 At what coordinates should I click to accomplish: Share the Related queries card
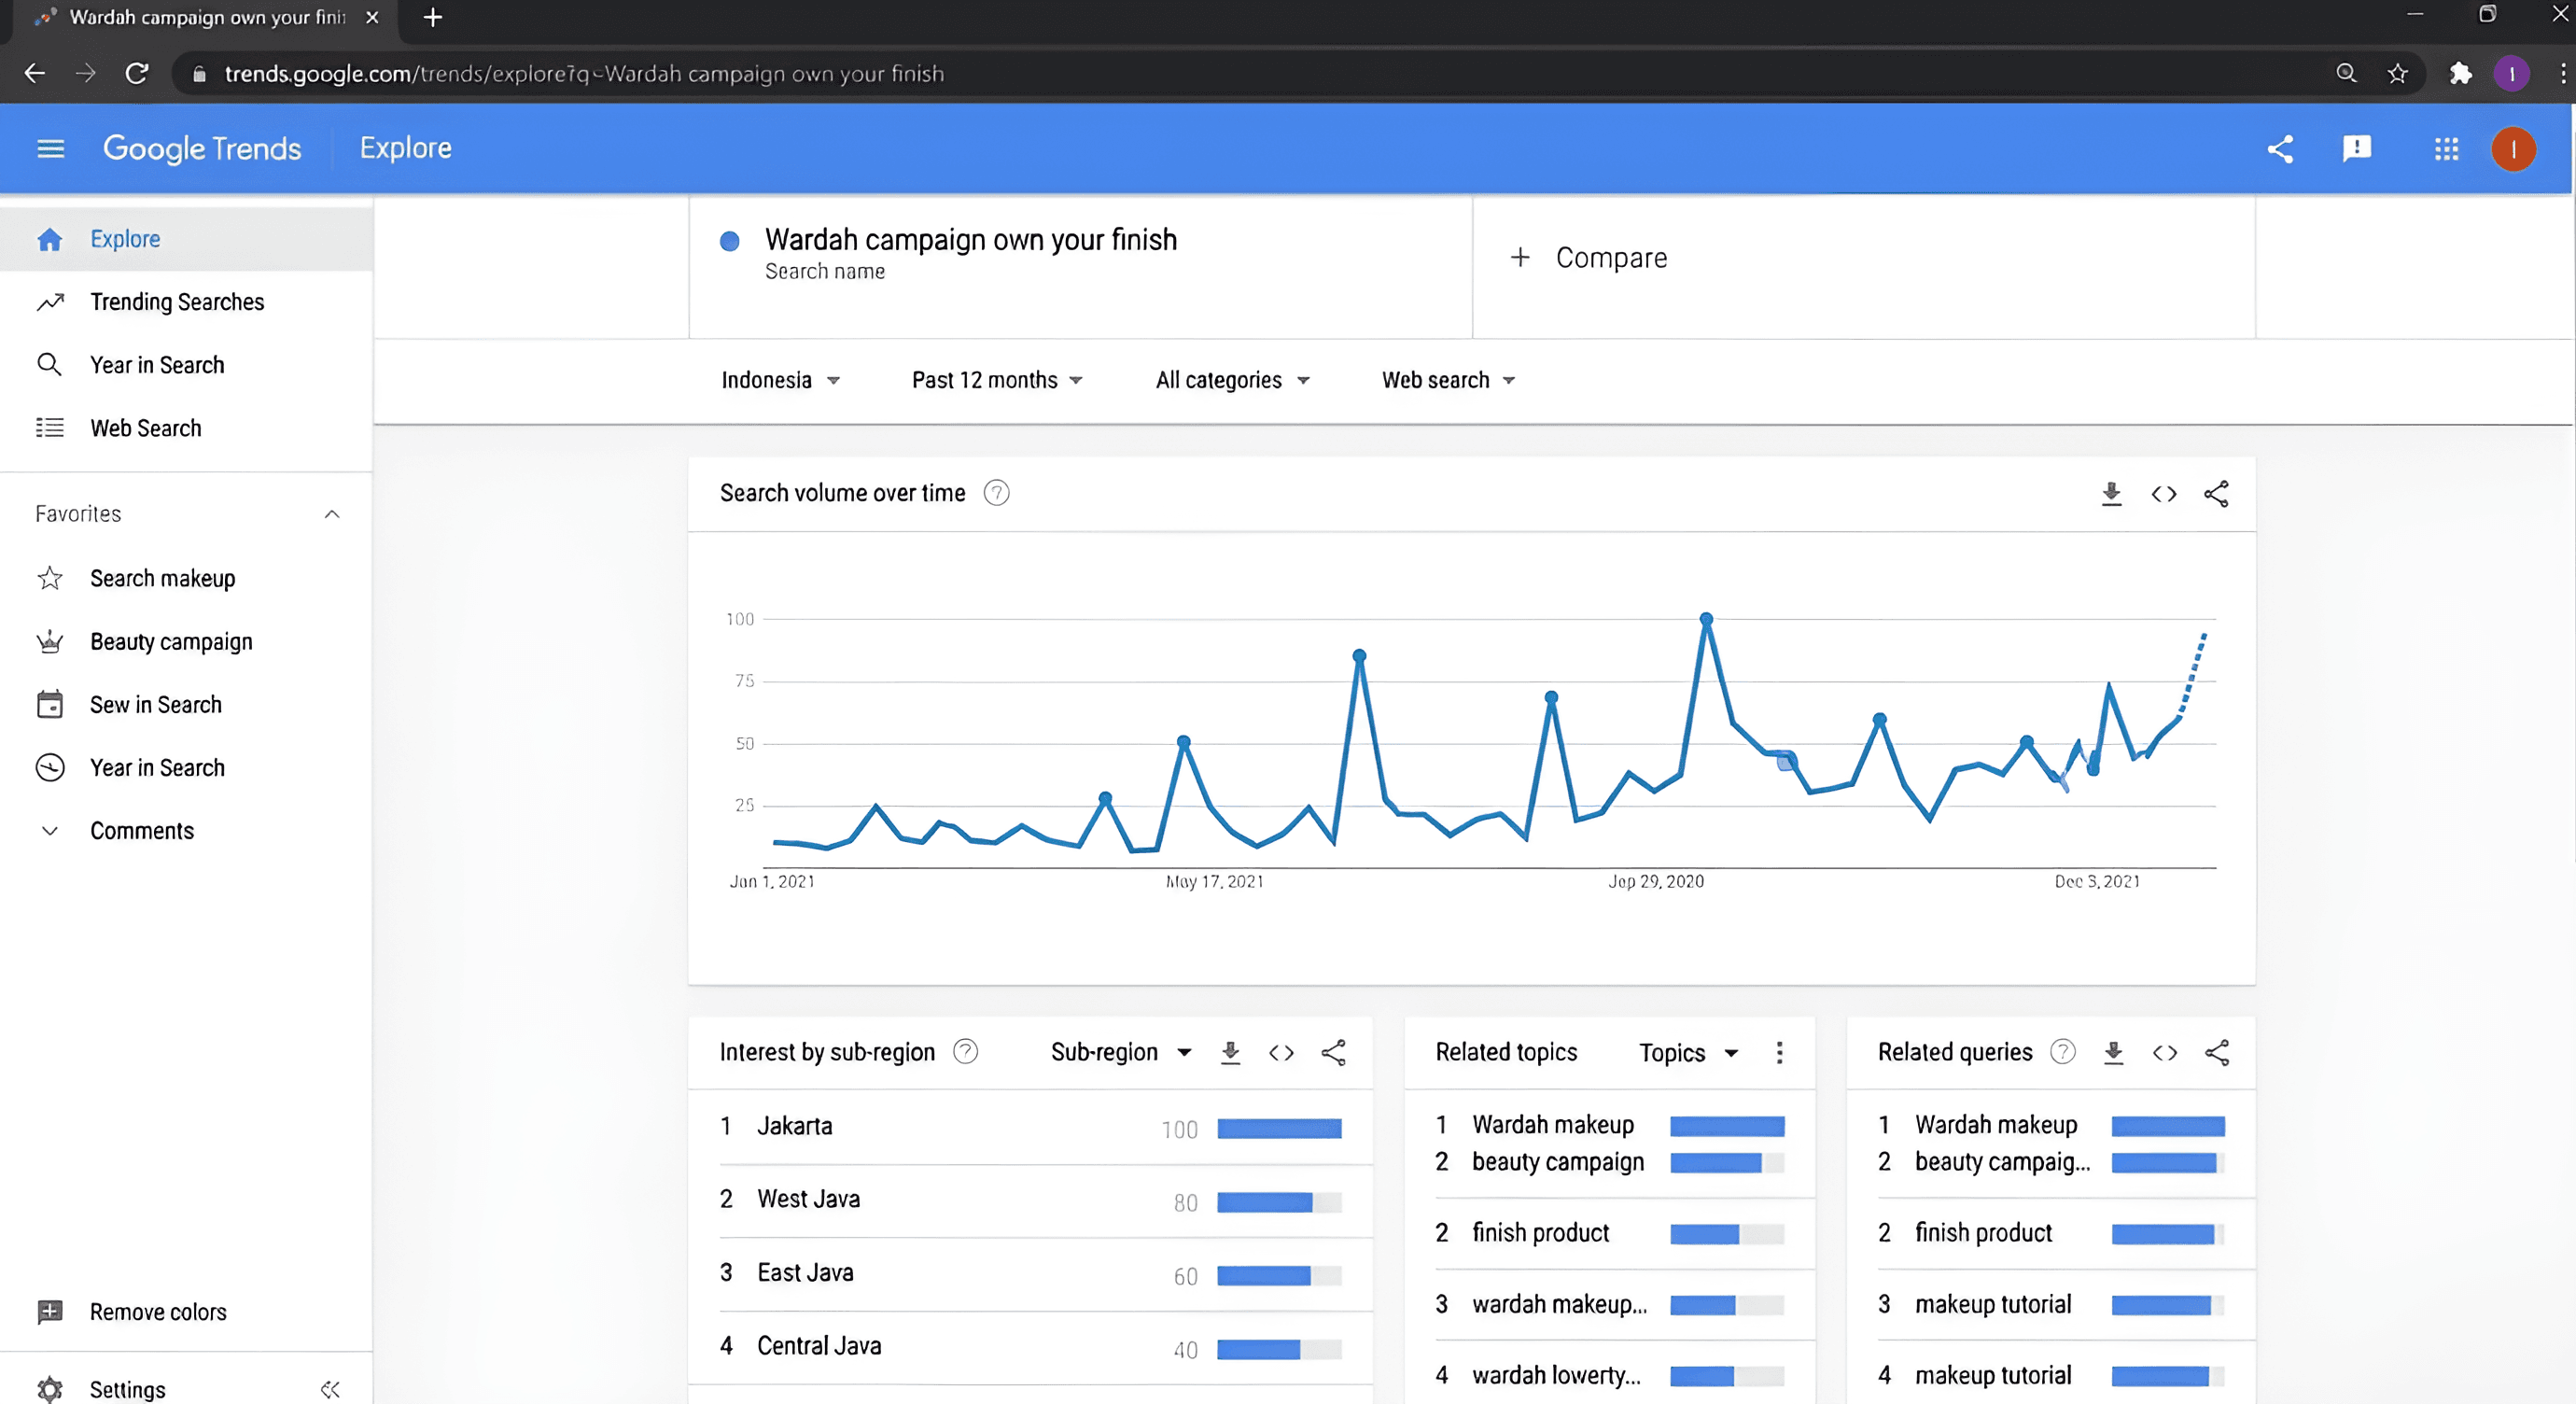click(x=2217, y=1052)
